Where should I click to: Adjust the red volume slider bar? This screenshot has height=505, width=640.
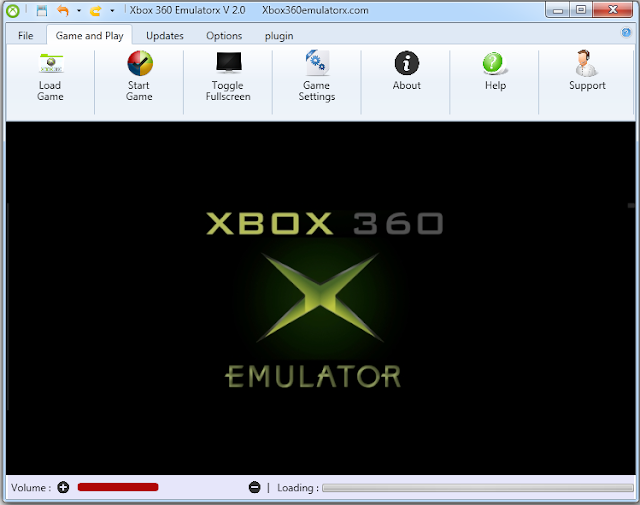[x=118, y=487]
